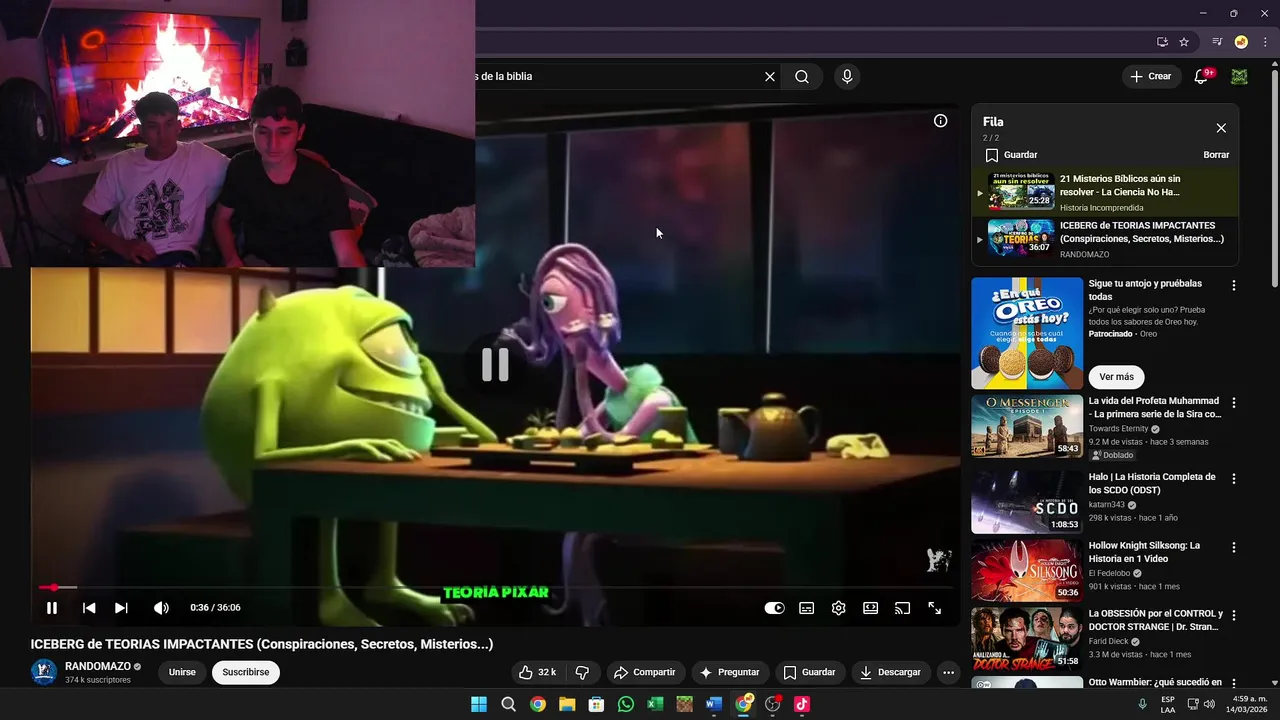Save video using Guardar below player
The image size is (1280, 720).
[809, 672]
